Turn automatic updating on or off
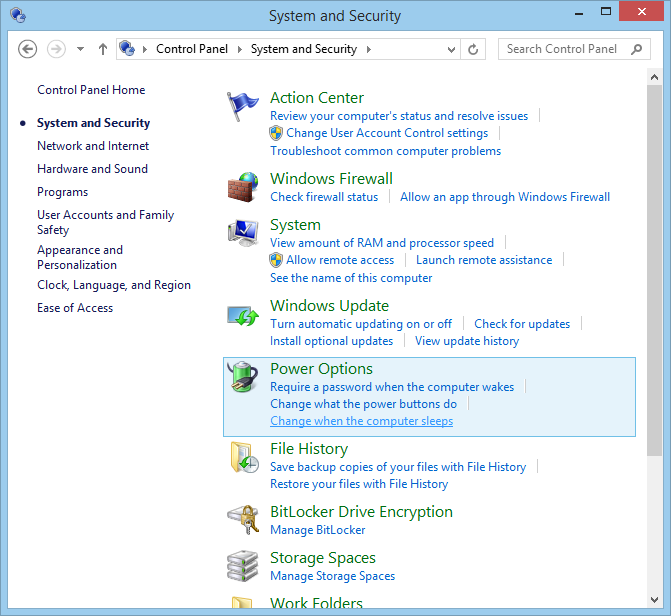 point(361,324)
